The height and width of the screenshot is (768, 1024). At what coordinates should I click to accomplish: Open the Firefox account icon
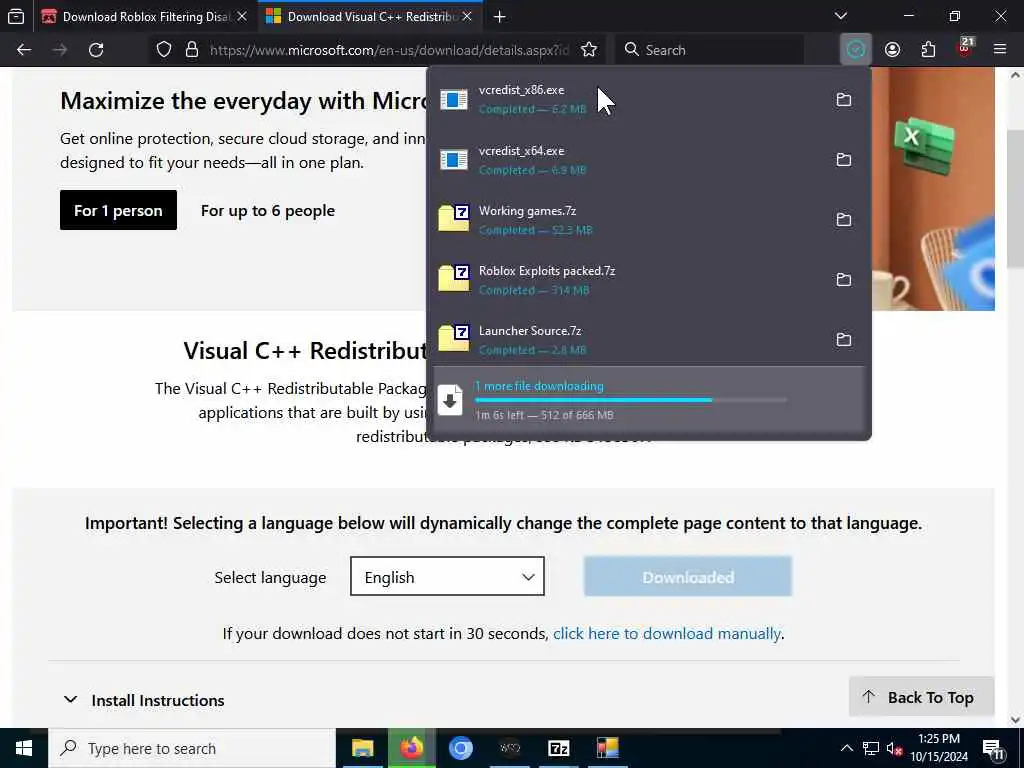point(892,50)
